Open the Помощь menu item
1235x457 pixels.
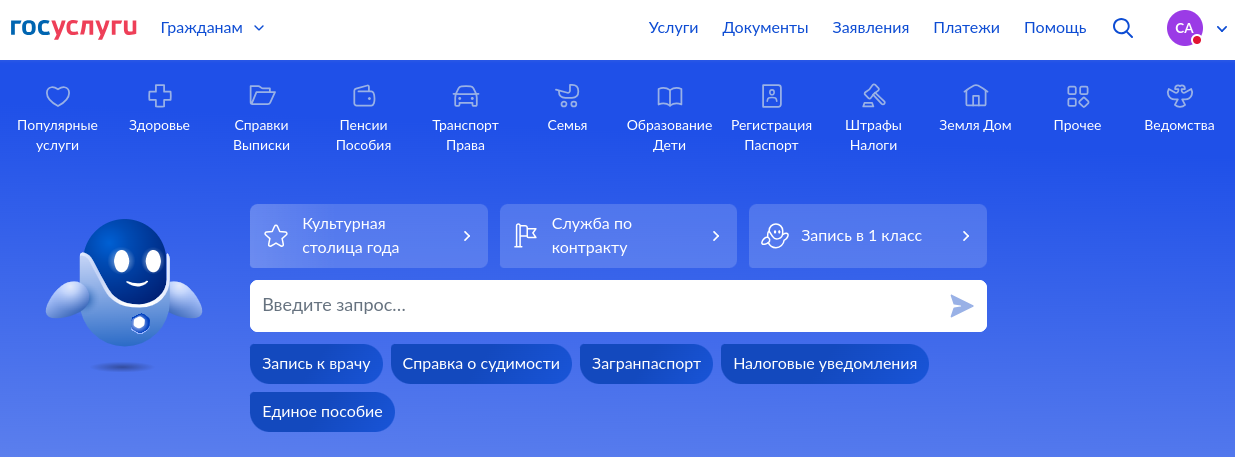1055,28
